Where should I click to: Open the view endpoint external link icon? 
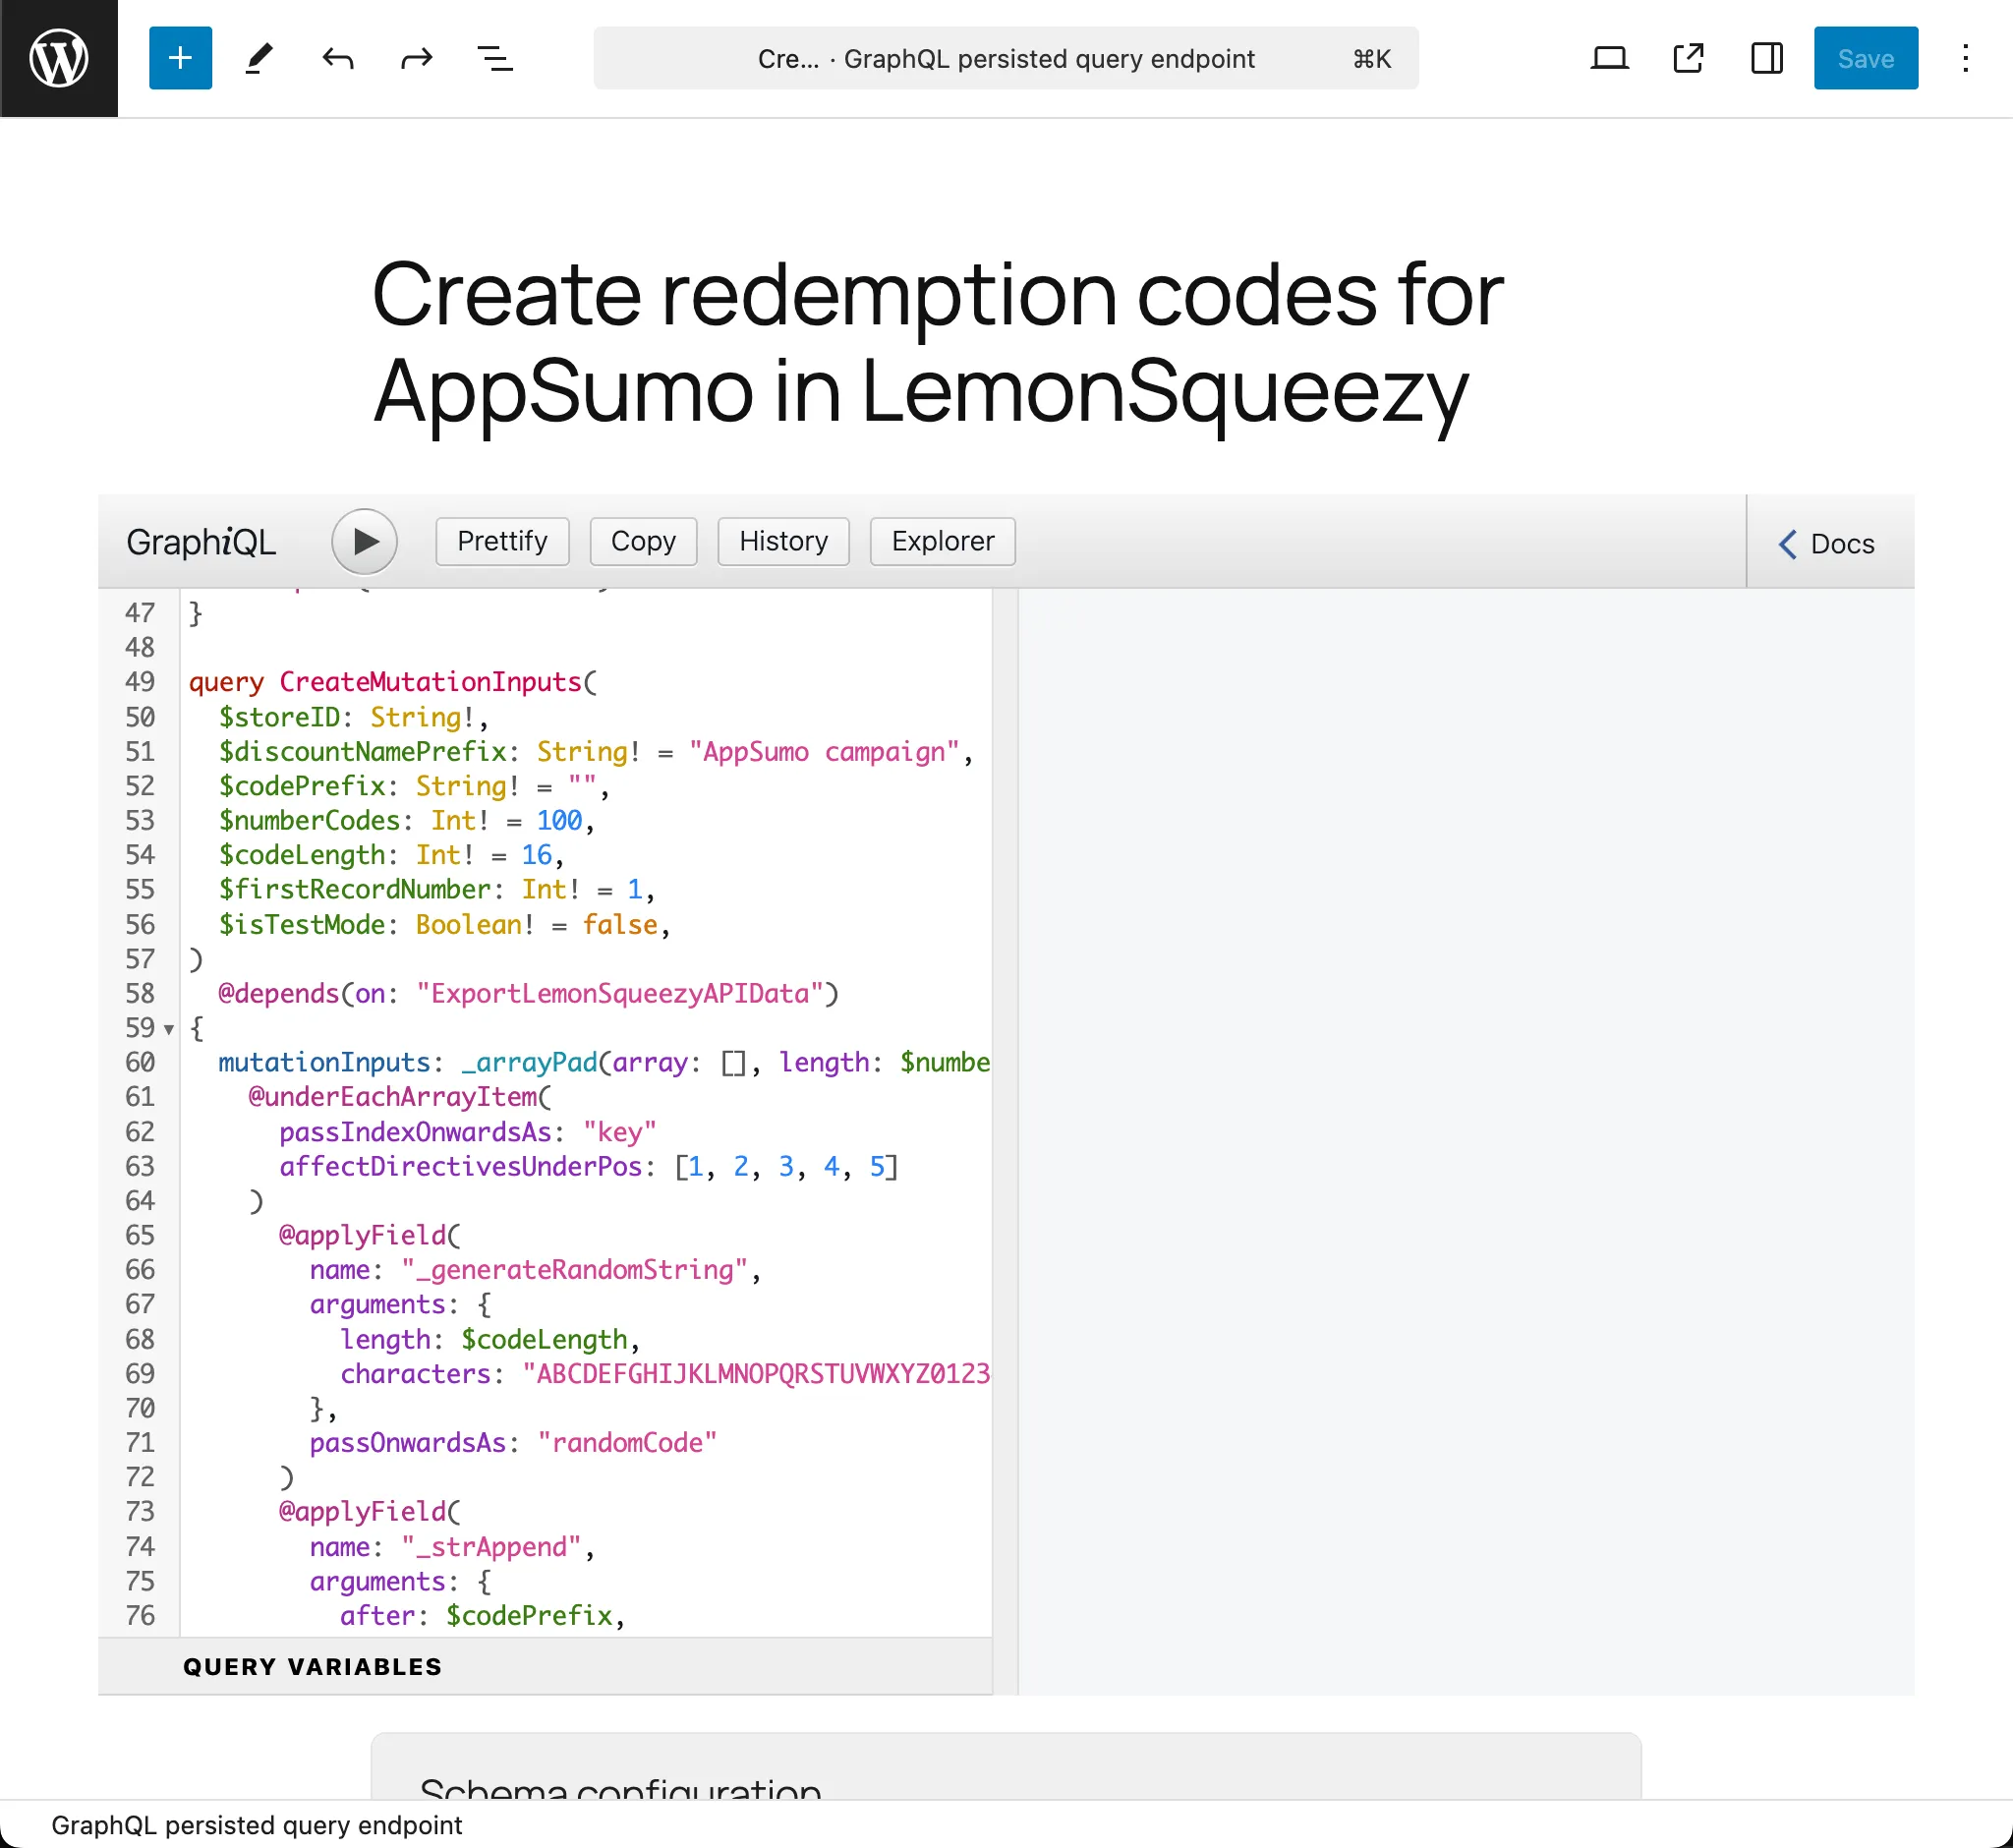pyautogui.click(x=1689, y=58)
